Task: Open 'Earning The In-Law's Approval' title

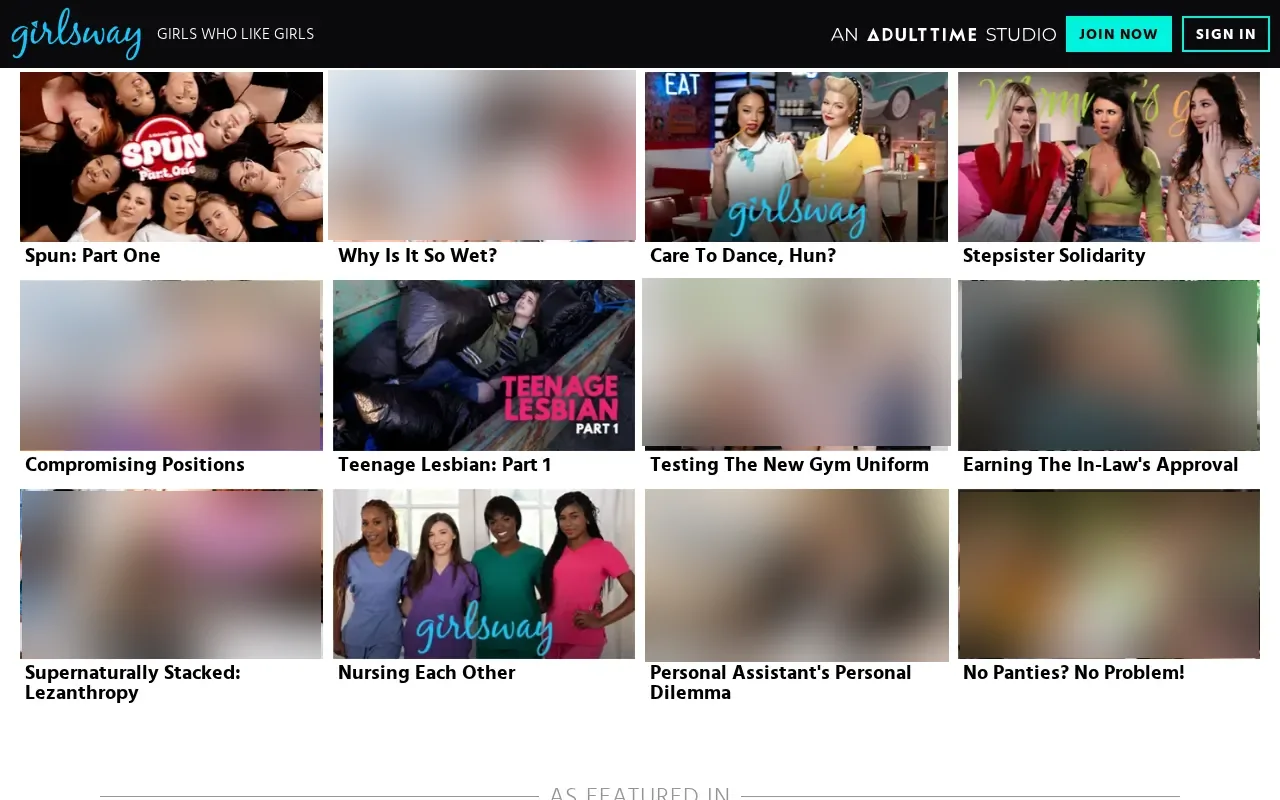Action: pyautogui.click(x=1100, y=465)
